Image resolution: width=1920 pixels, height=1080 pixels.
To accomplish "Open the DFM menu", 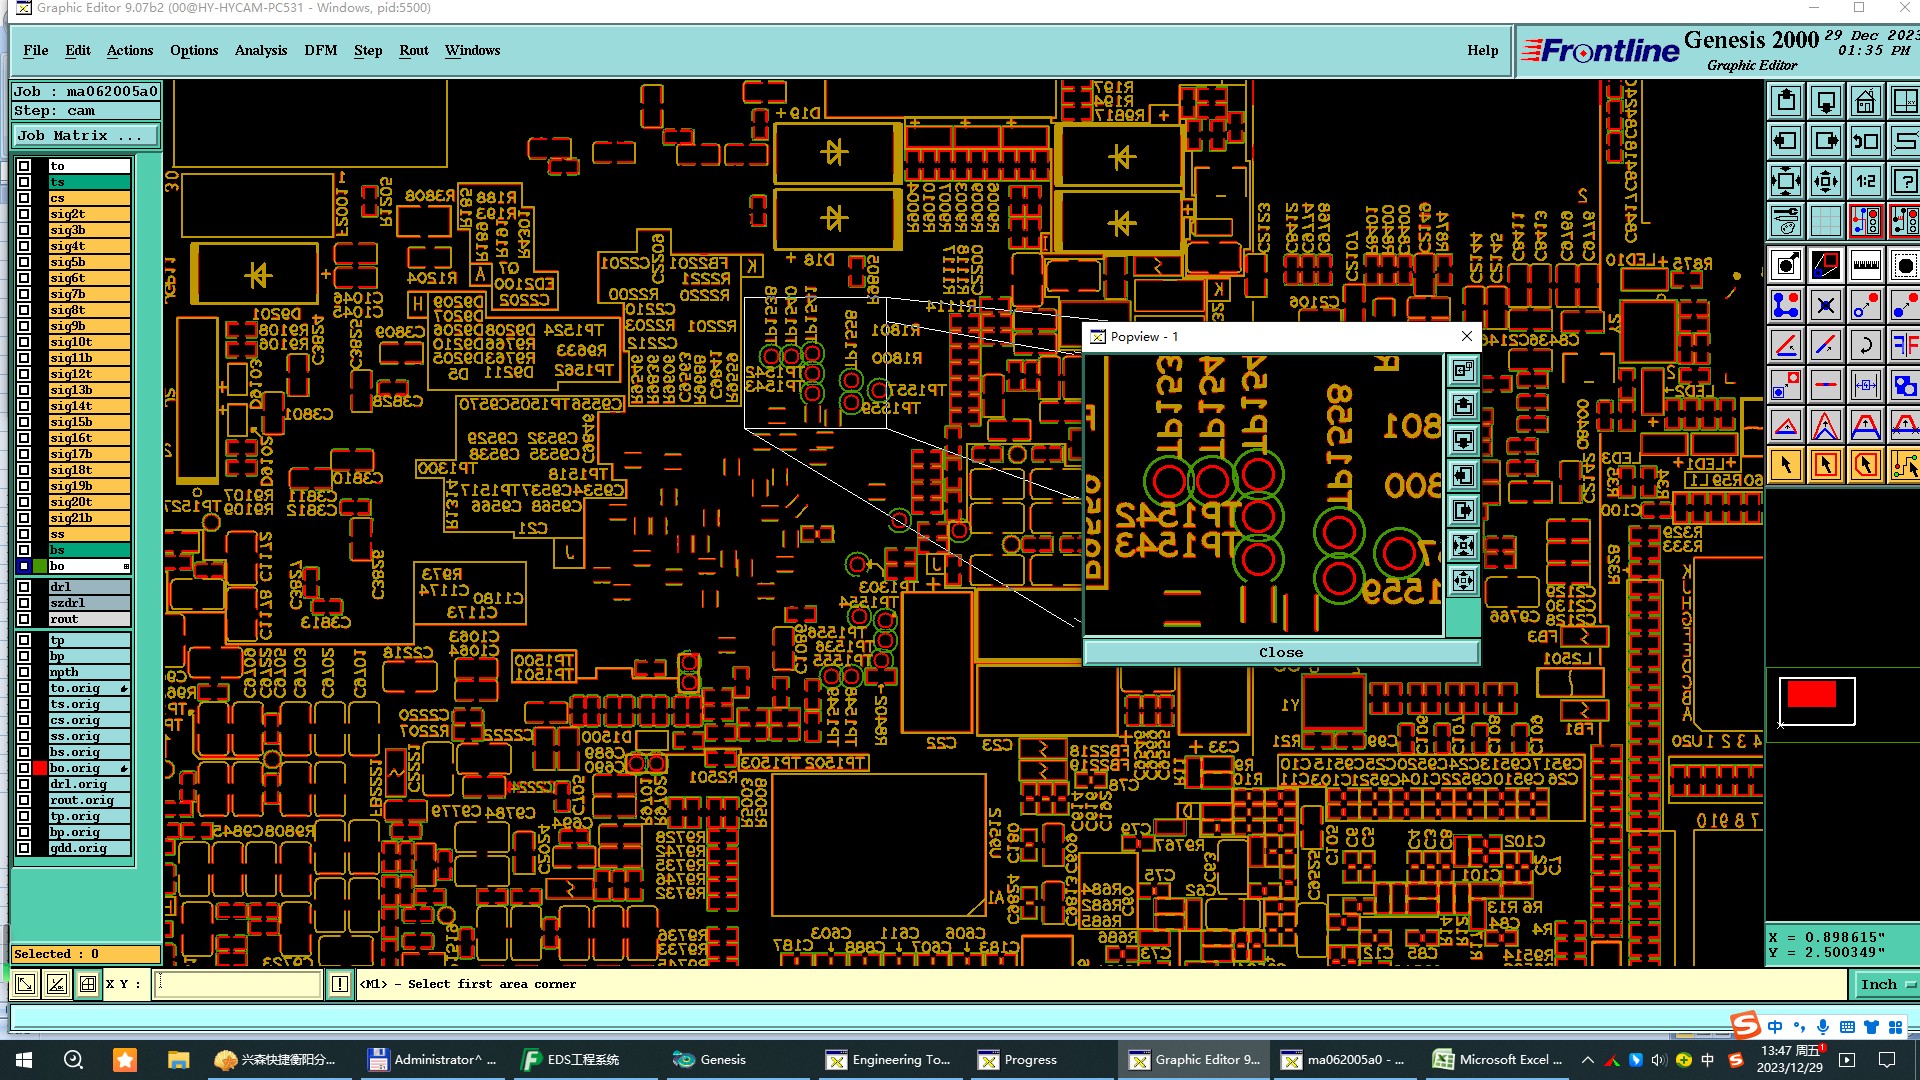I will pyautogui.click(x=320, y=50).
